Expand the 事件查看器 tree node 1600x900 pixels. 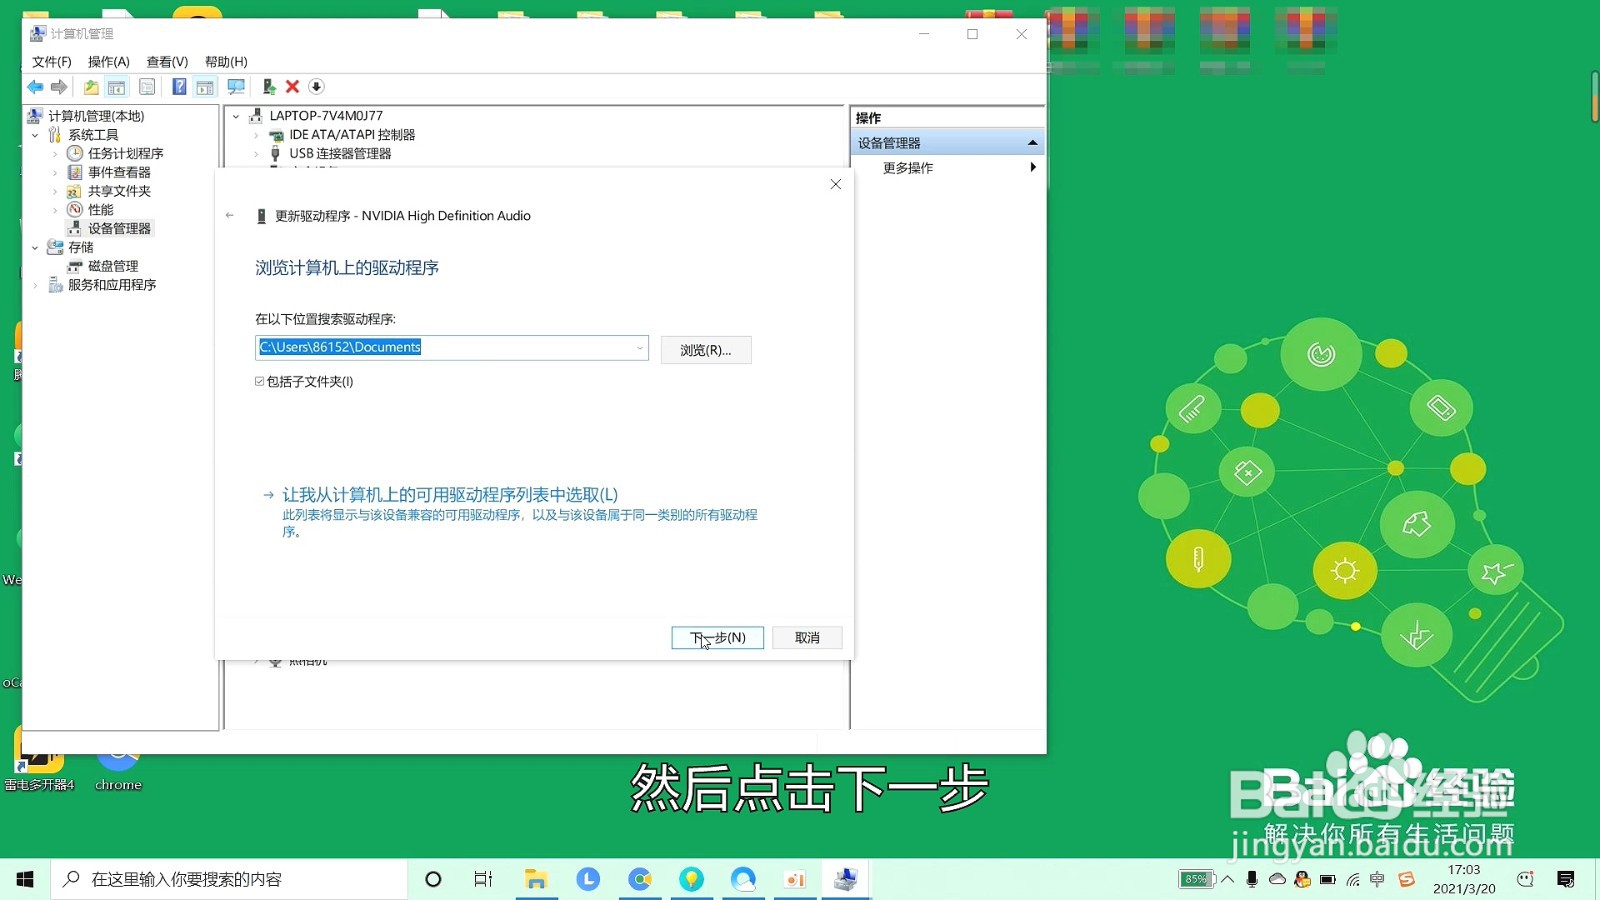click(55, 173)
